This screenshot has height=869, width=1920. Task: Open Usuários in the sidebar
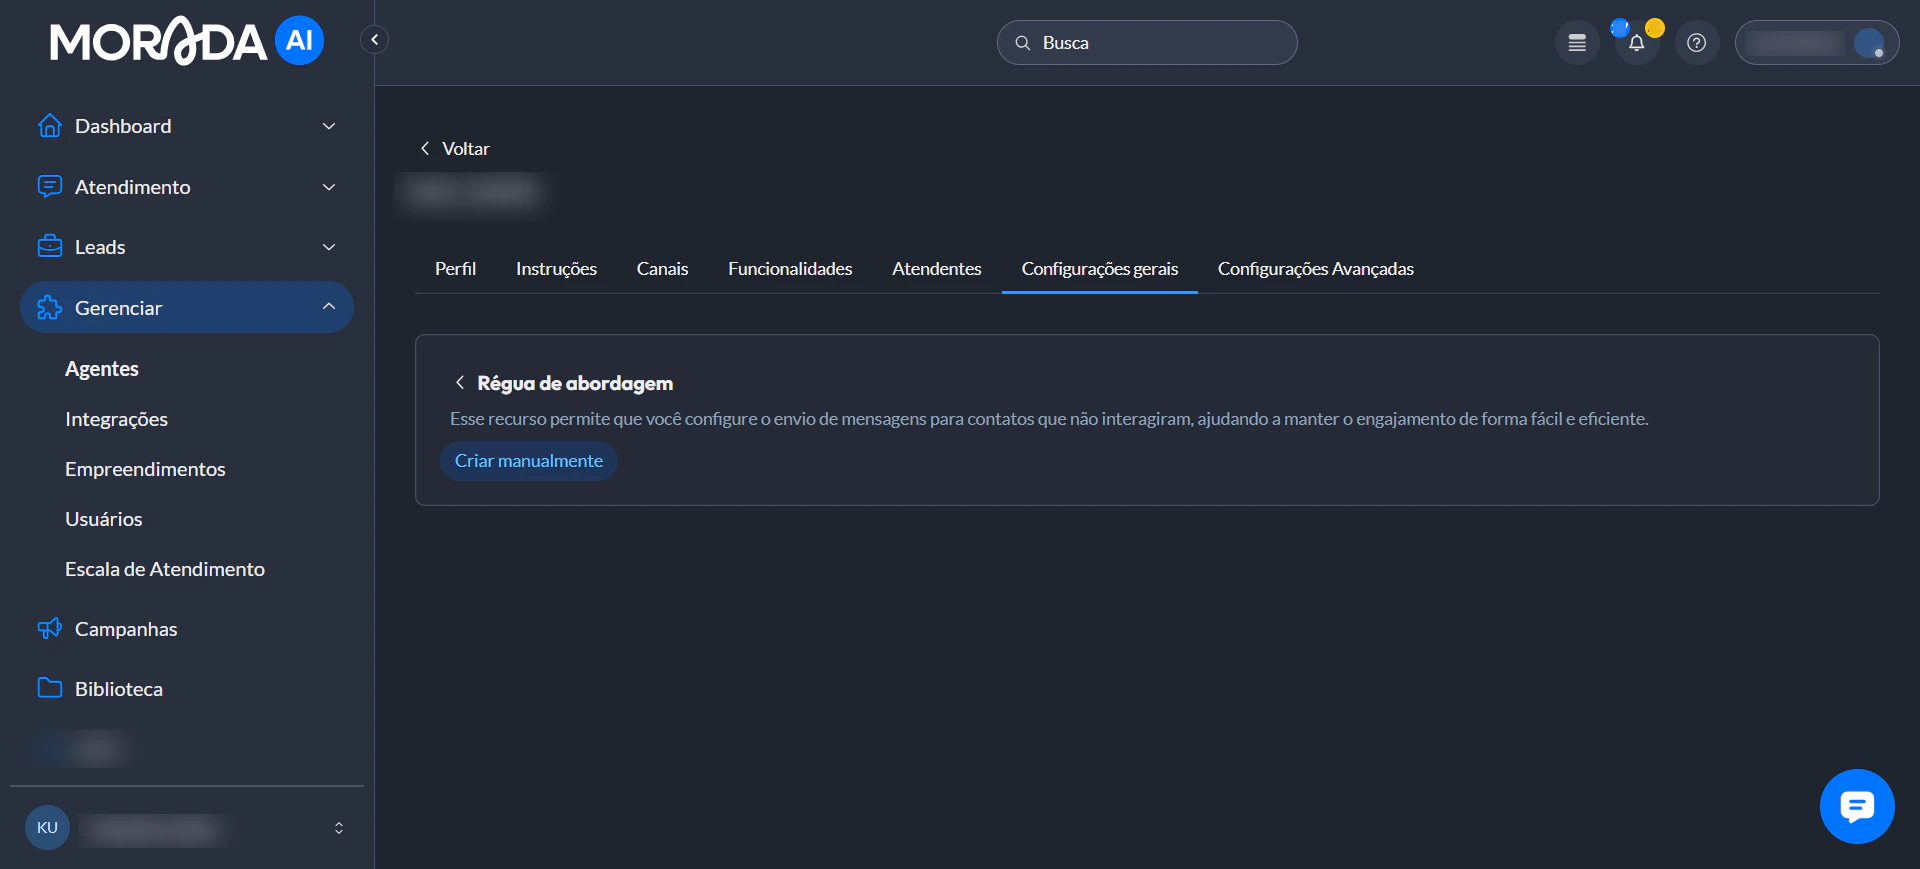pos(104,519)
